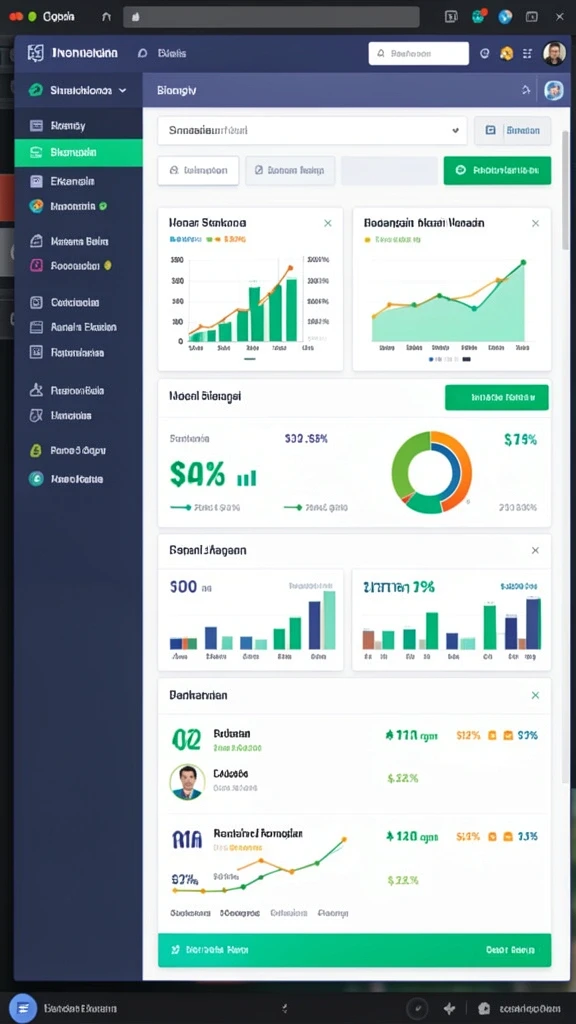The image size is (576, 1024).
Task: Click the pink square icon in sidebar
Action: [x=37, y=265]
